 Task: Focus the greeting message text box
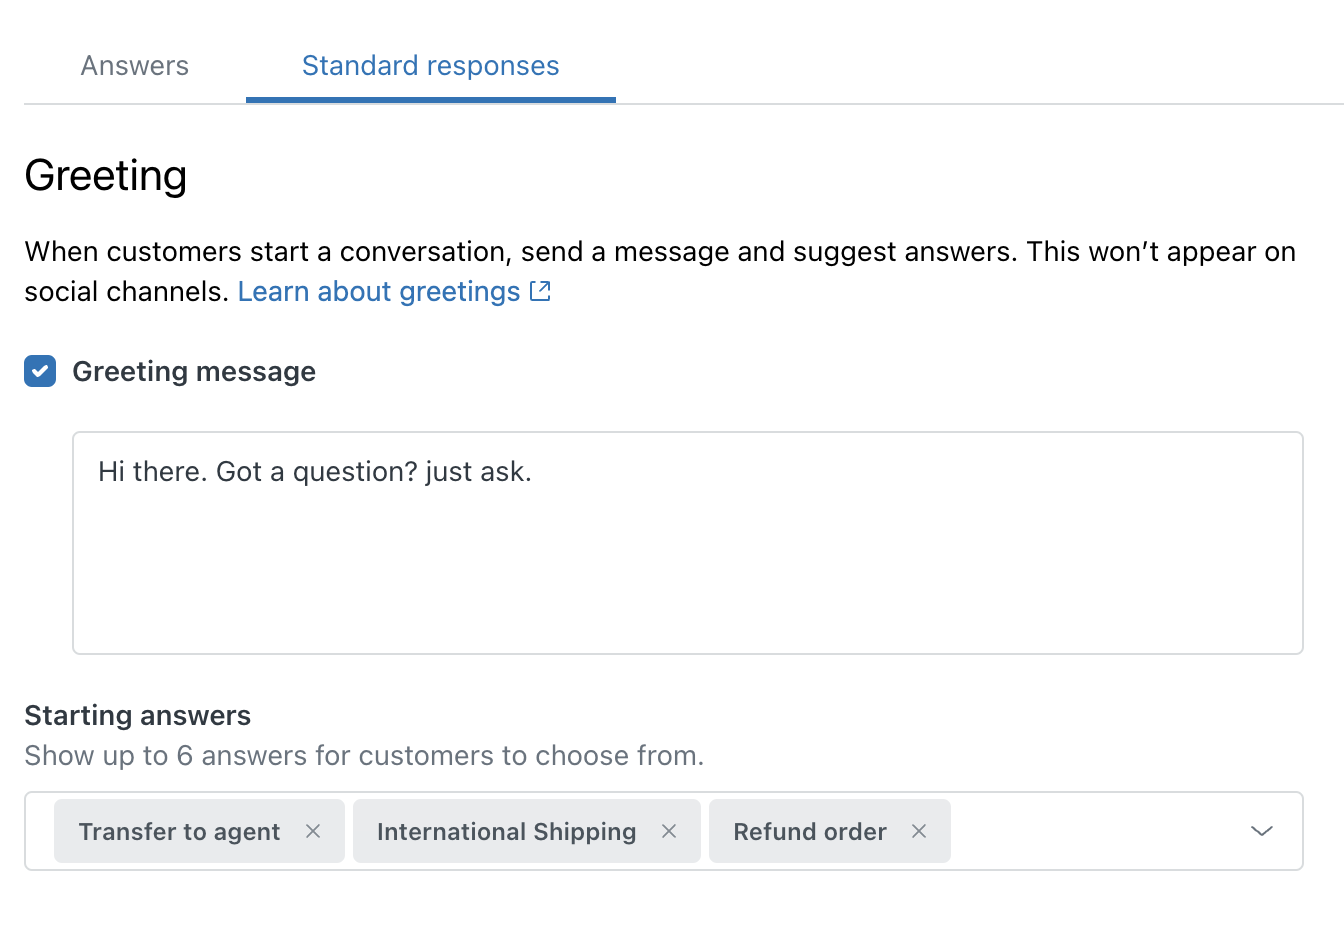pos(687,570)
